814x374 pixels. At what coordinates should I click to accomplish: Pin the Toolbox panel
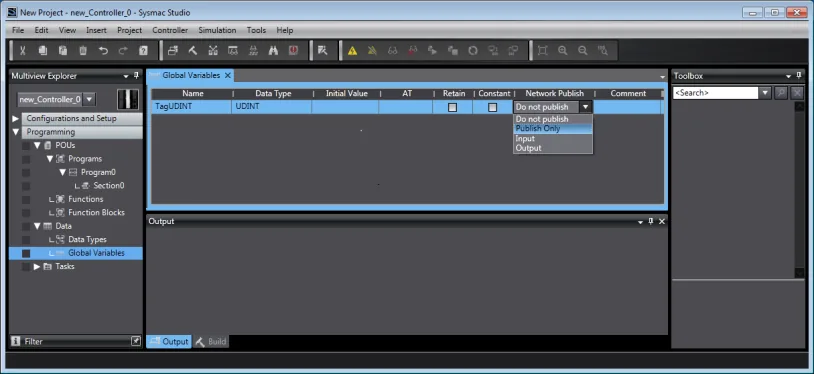pyautogui.click(x=798, y=76)
